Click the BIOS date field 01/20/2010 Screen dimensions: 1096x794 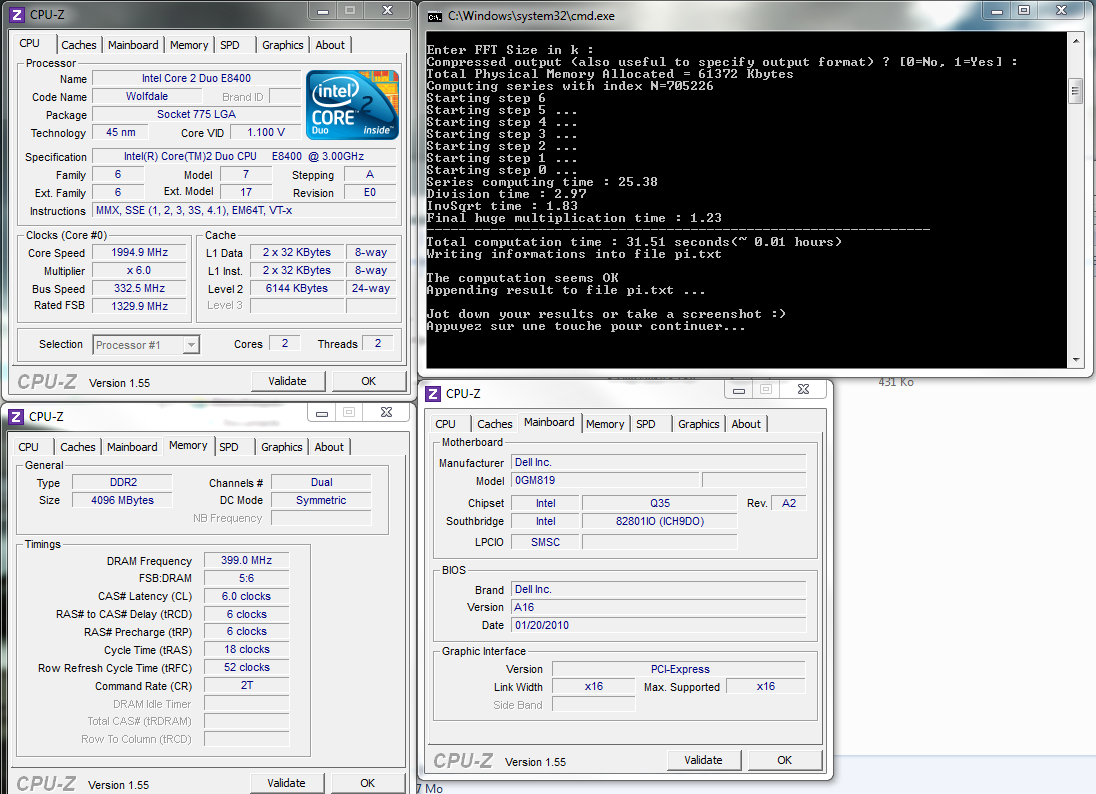coord(659,625)
